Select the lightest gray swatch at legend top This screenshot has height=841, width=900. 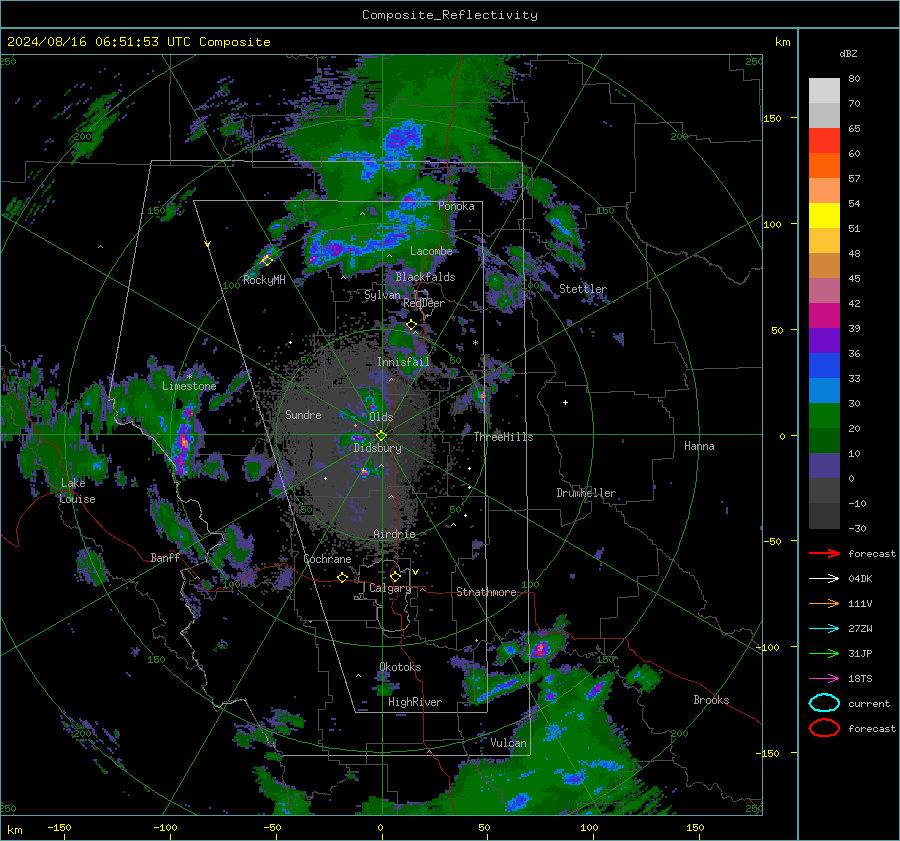tap(824, 91)
